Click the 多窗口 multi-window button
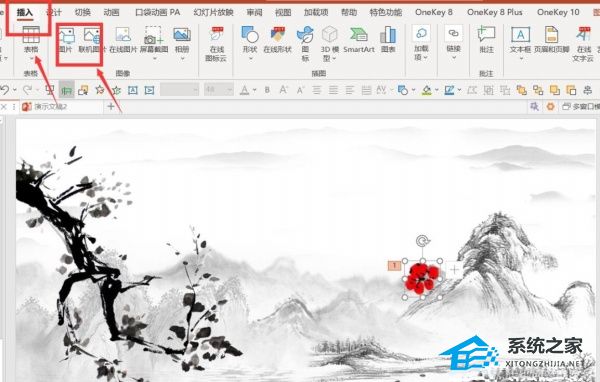 pos(580,107)
